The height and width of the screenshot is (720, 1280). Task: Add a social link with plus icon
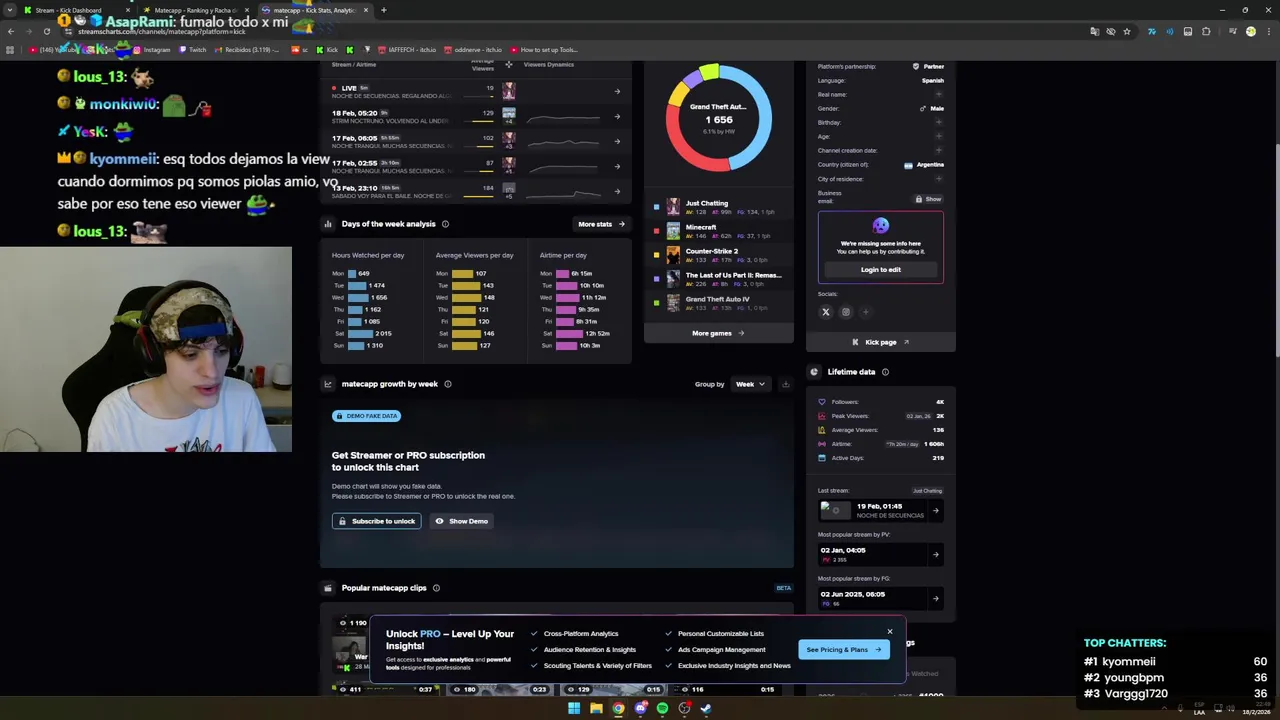pyautogui.click(x=866, y=312)
